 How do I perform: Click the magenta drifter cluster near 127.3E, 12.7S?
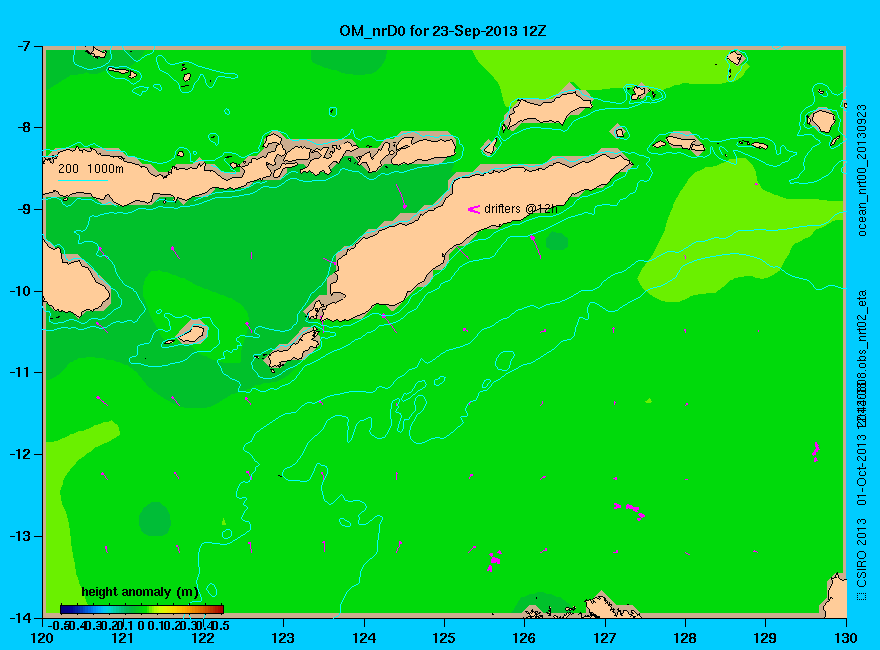[630, 510]
